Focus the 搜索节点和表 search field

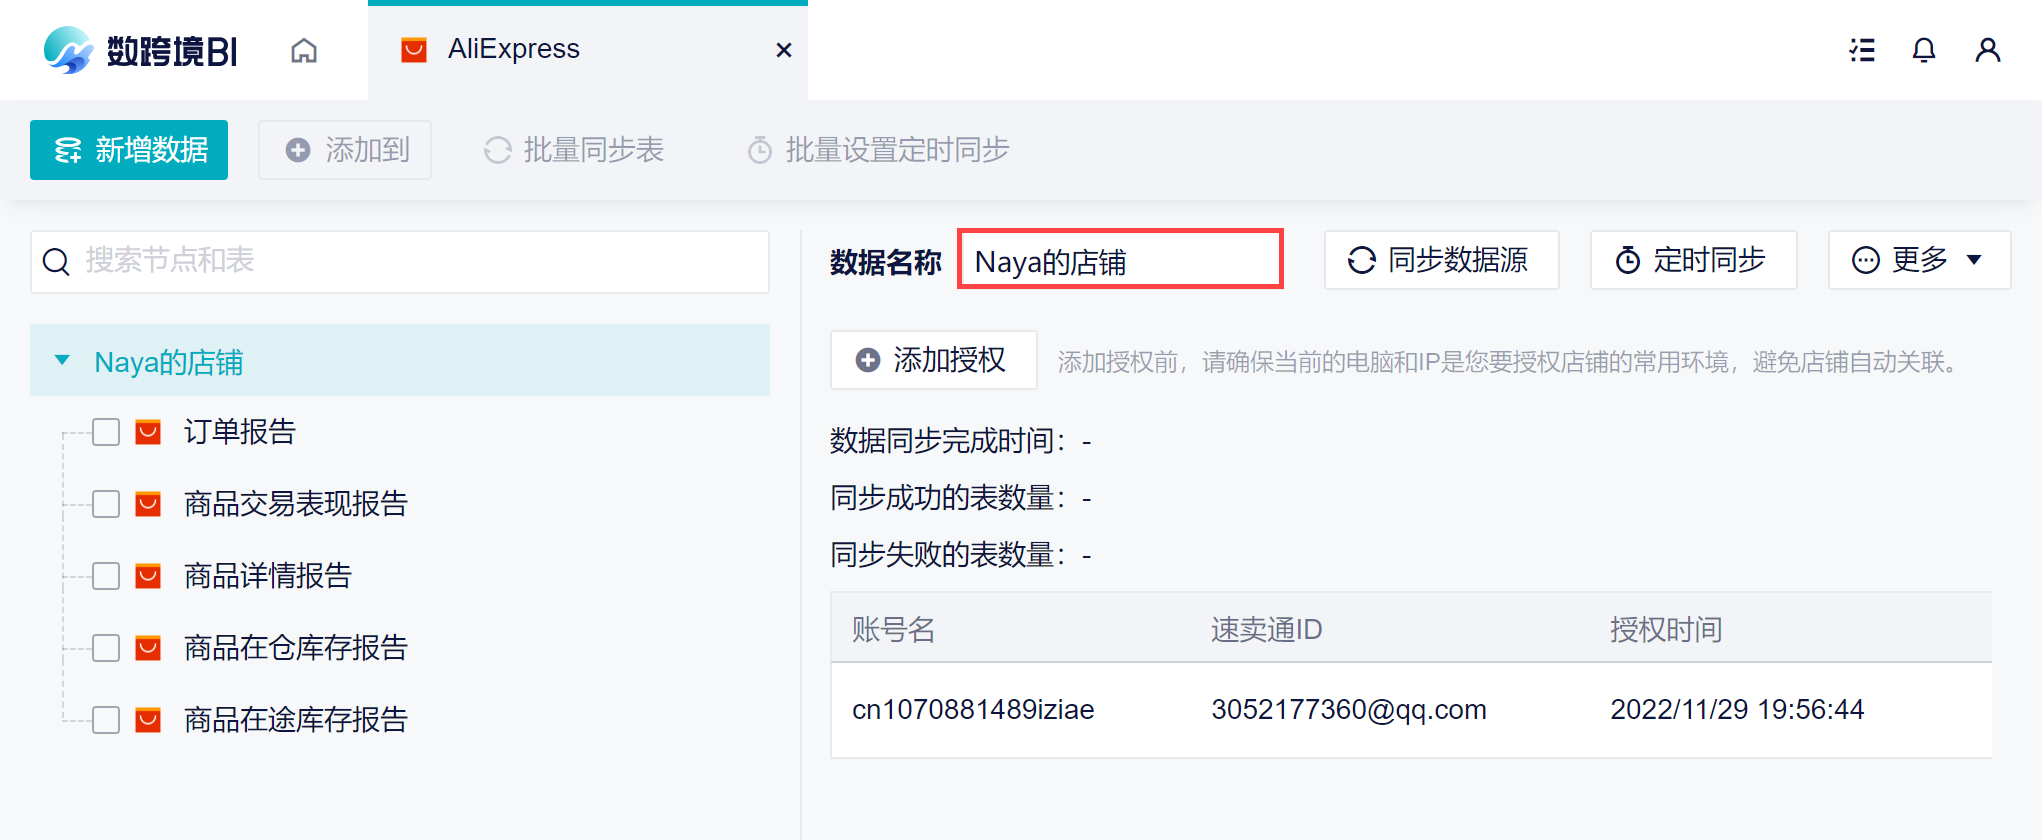[400, 262]
